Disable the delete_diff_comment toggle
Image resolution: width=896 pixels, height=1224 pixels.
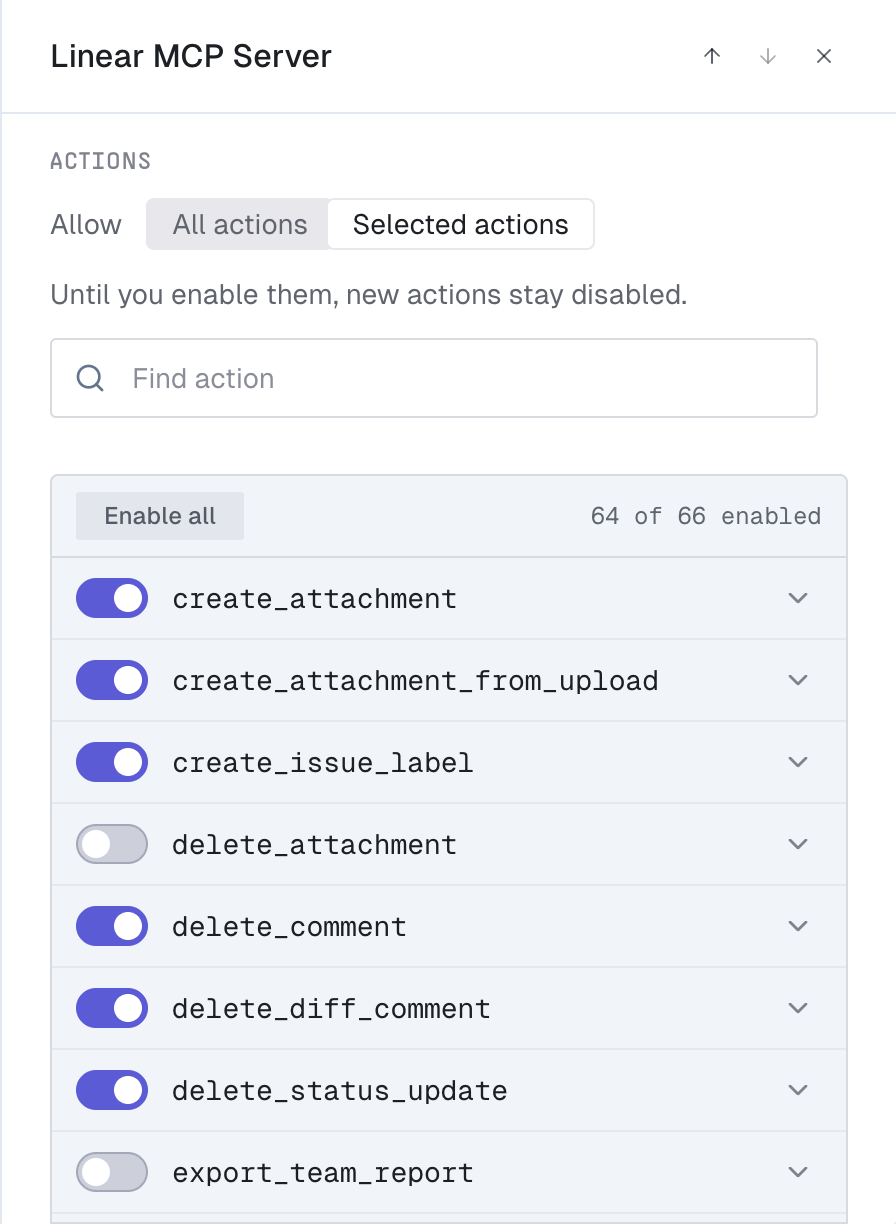[x=112, y=1008]
